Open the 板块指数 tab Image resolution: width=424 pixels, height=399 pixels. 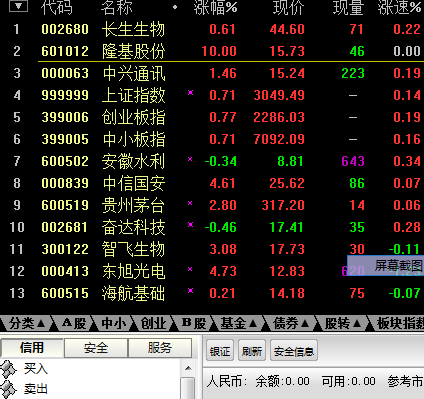(399, 323)
